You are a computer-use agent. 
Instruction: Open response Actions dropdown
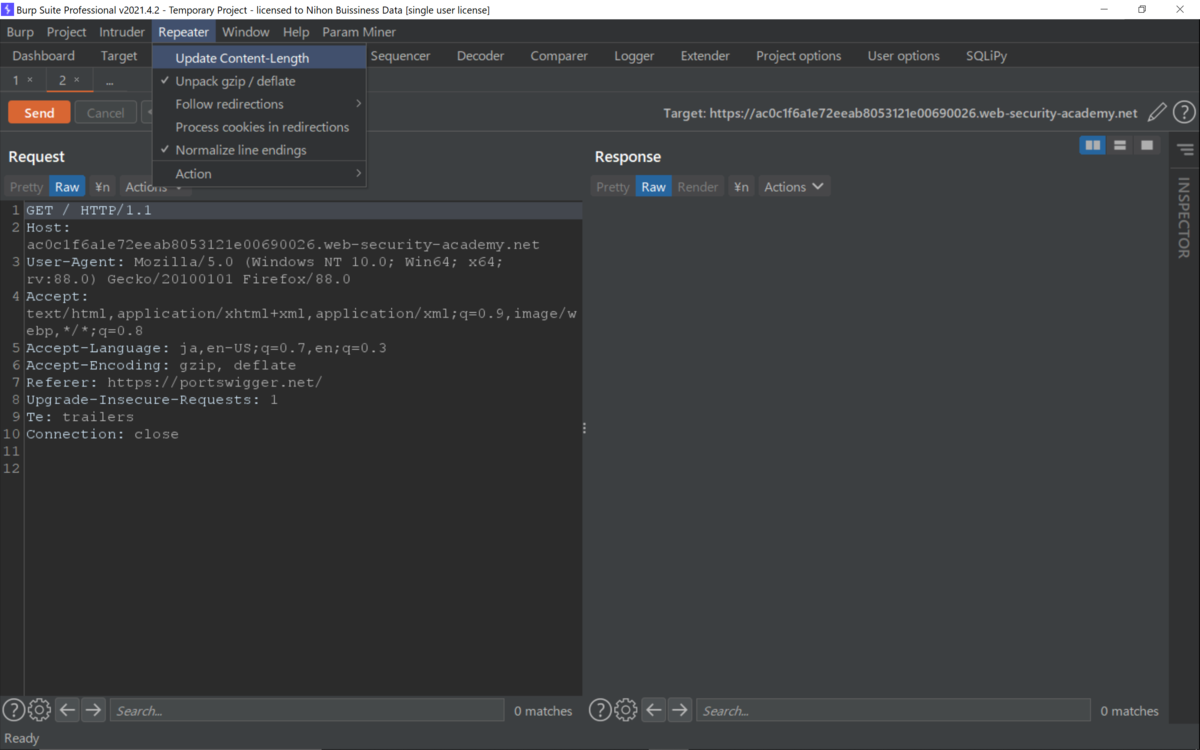794,187
